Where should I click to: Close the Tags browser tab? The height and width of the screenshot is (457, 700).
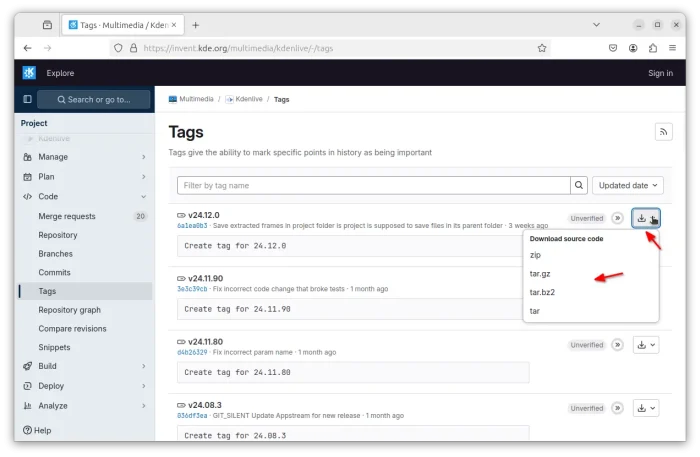click(174, 25)
